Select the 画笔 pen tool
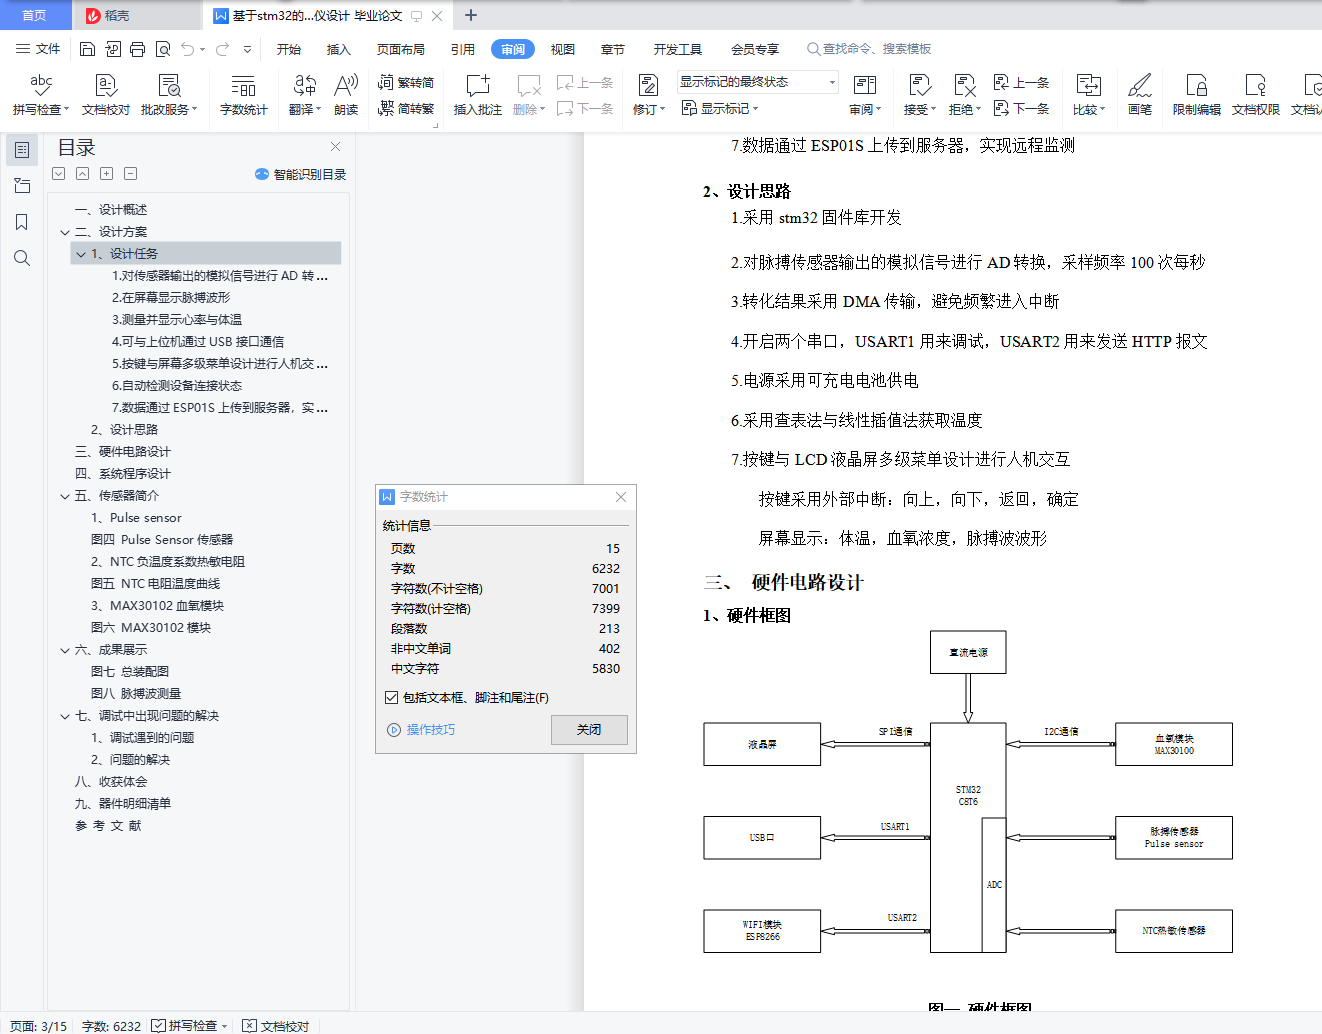Screen dimensions: 1322x1034 coord(1140,95)
